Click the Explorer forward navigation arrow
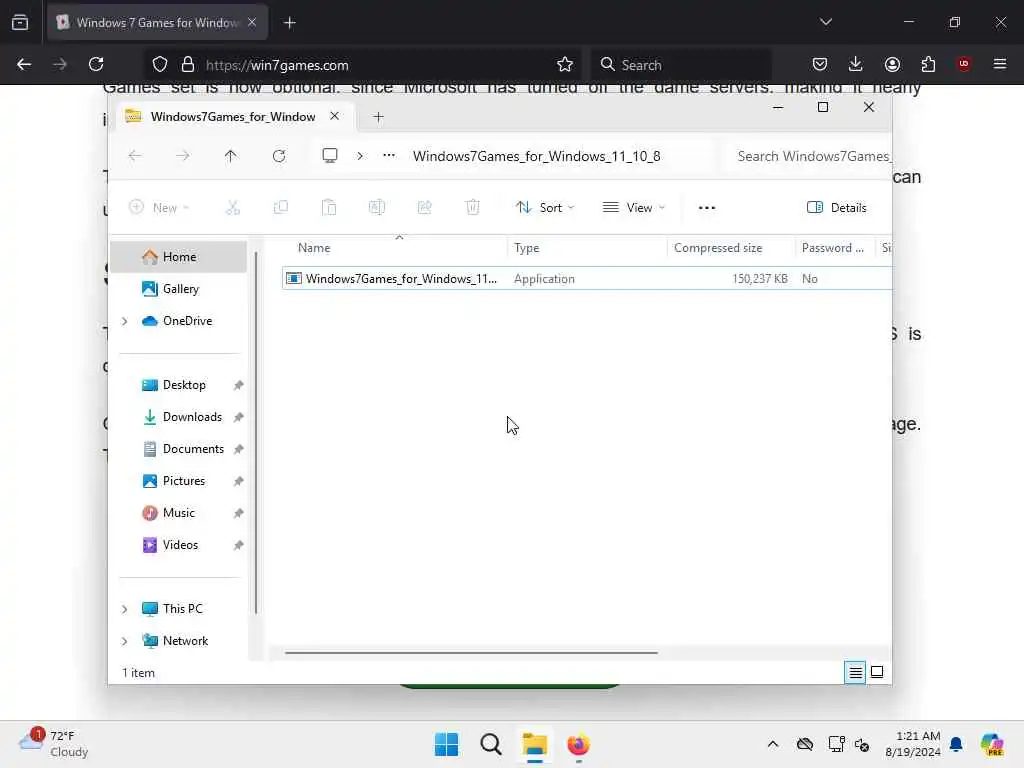Image resolution: width=1024 pixels, height=768 pixels. coord(183,155)
